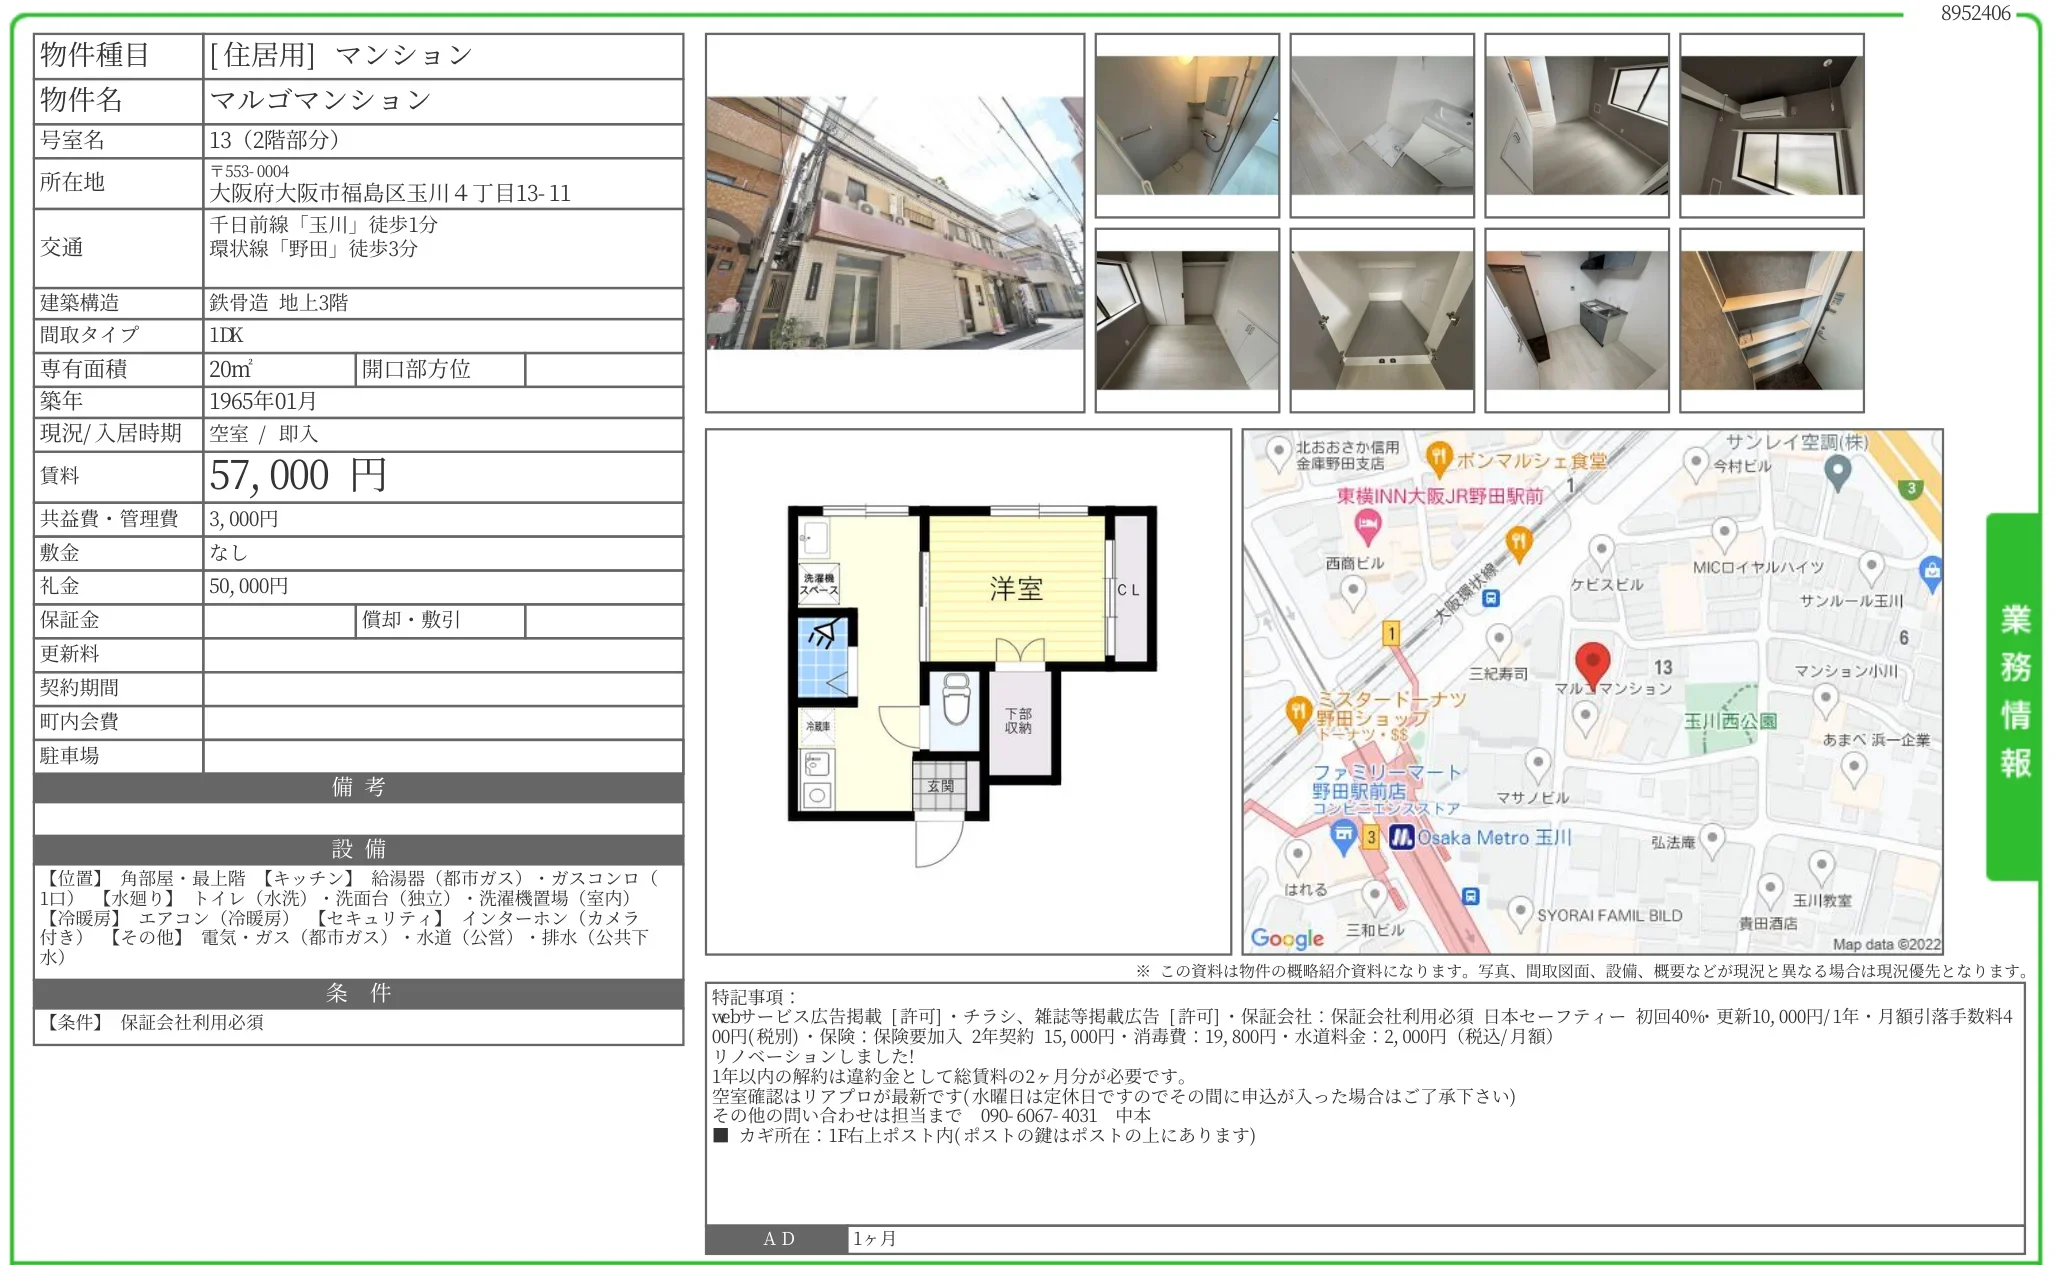
Task: Open the shelf storage photo thumbnail
Action: click(1771, 320)
